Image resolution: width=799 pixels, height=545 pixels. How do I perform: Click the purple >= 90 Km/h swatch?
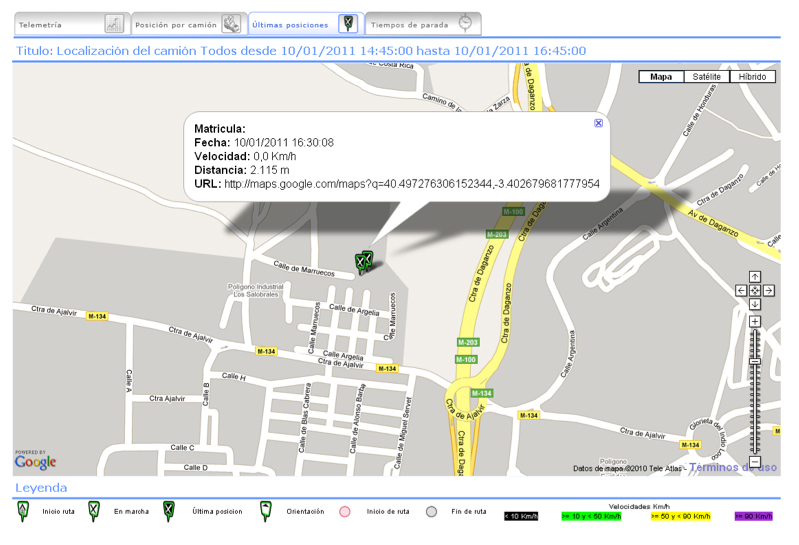(x=754, y=516)
